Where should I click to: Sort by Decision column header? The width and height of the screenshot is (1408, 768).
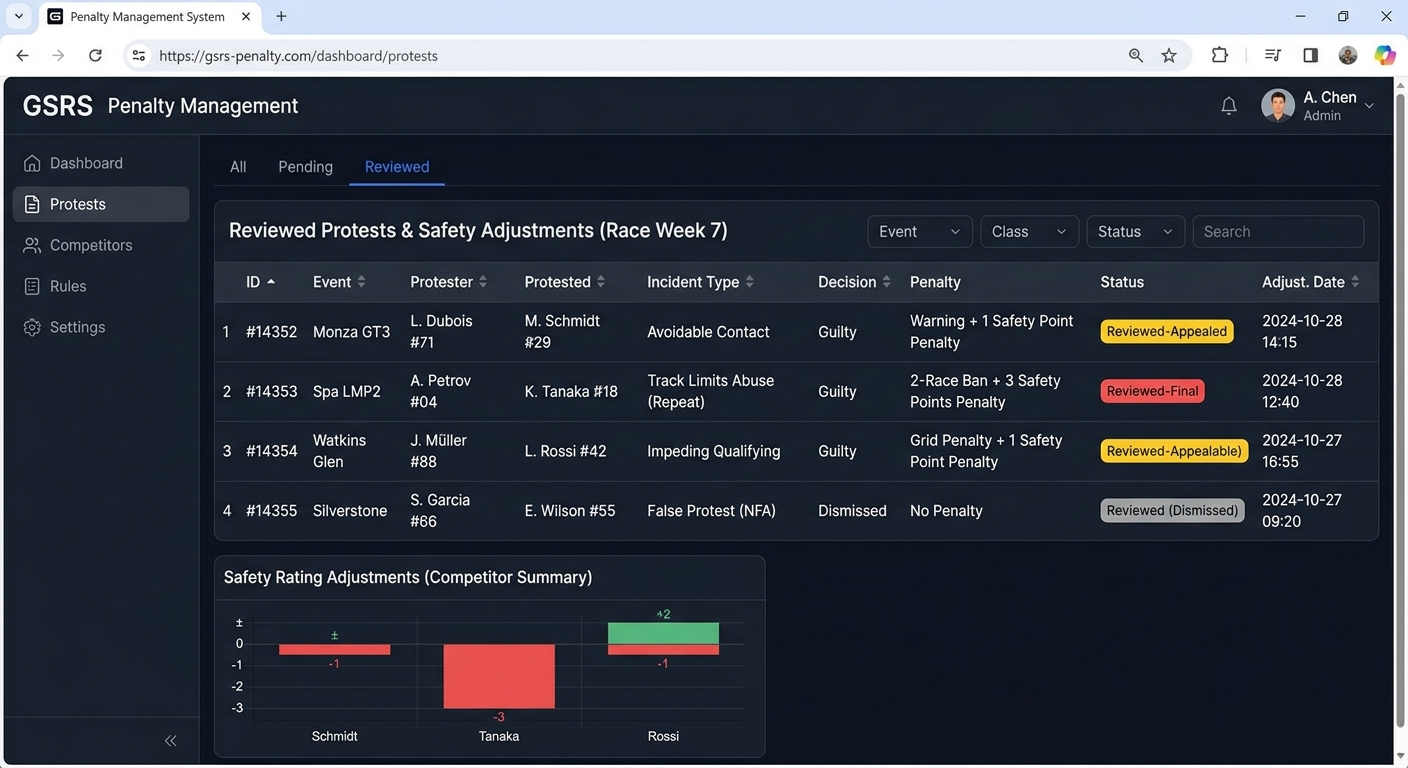point(854,282)
